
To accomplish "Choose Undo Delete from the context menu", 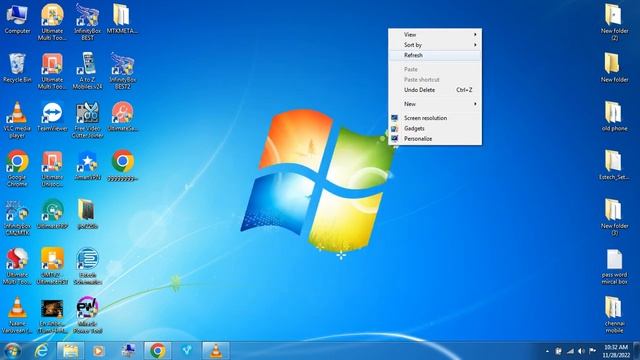I will [x=435, y=90].
